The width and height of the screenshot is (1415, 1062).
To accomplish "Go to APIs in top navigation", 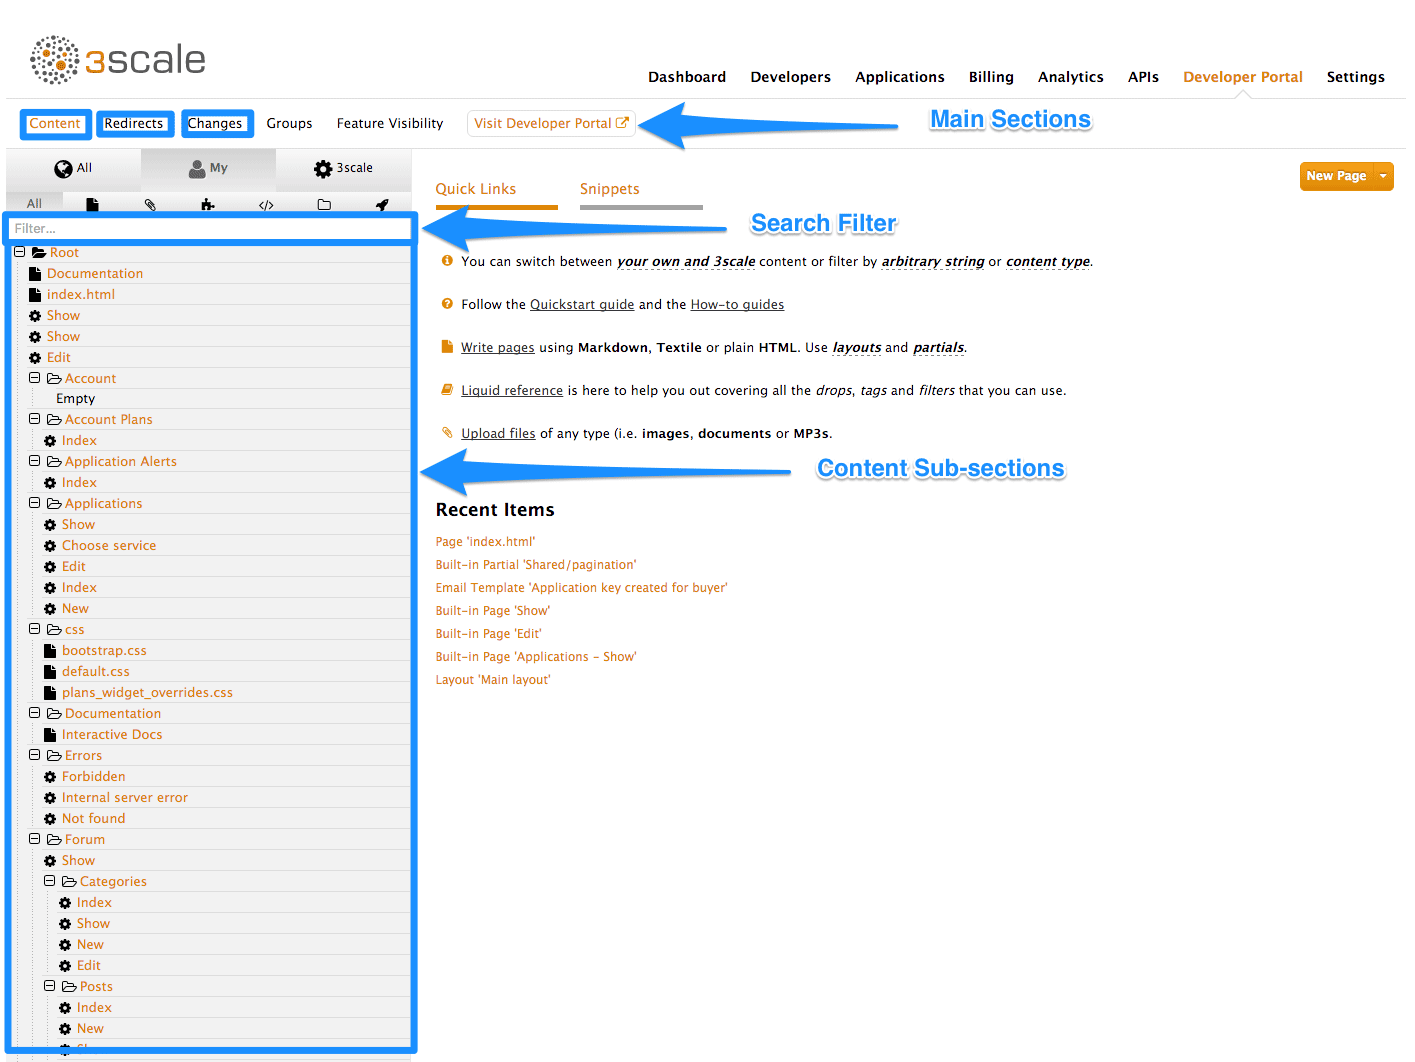I will tap(1143, 77).
